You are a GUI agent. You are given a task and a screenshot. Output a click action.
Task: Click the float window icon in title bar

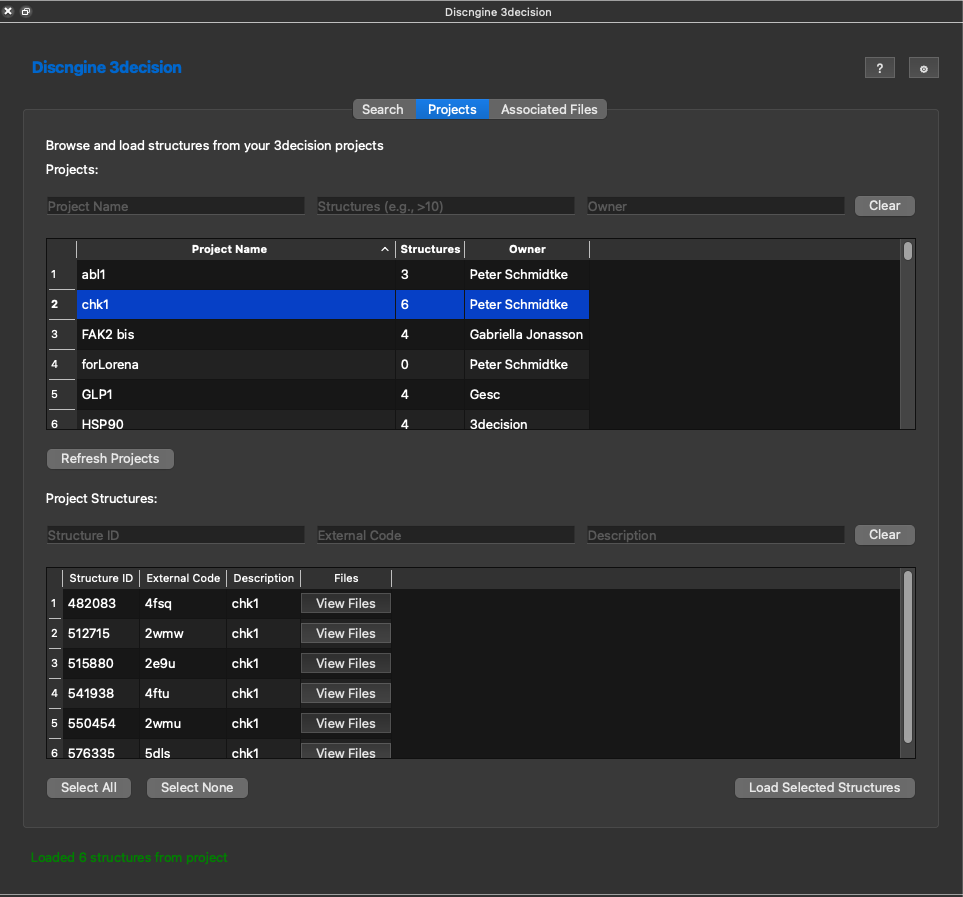26,11
